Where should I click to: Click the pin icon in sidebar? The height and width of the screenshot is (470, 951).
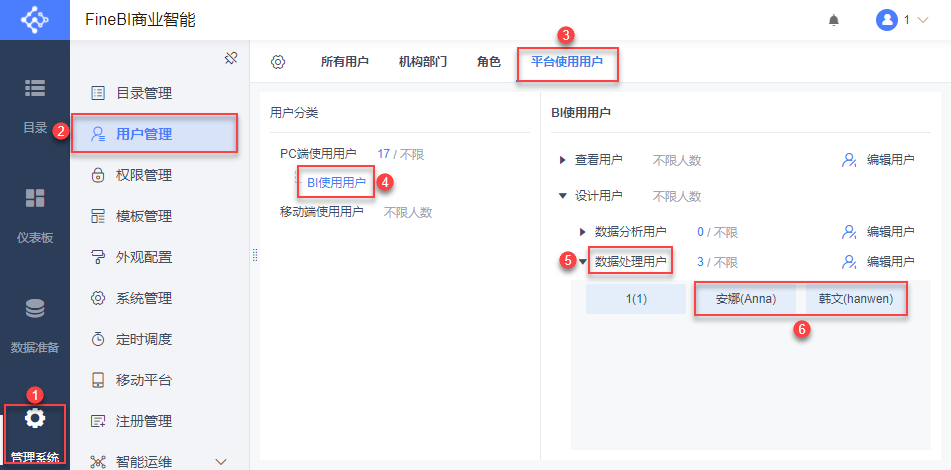[x=230, y=59]
